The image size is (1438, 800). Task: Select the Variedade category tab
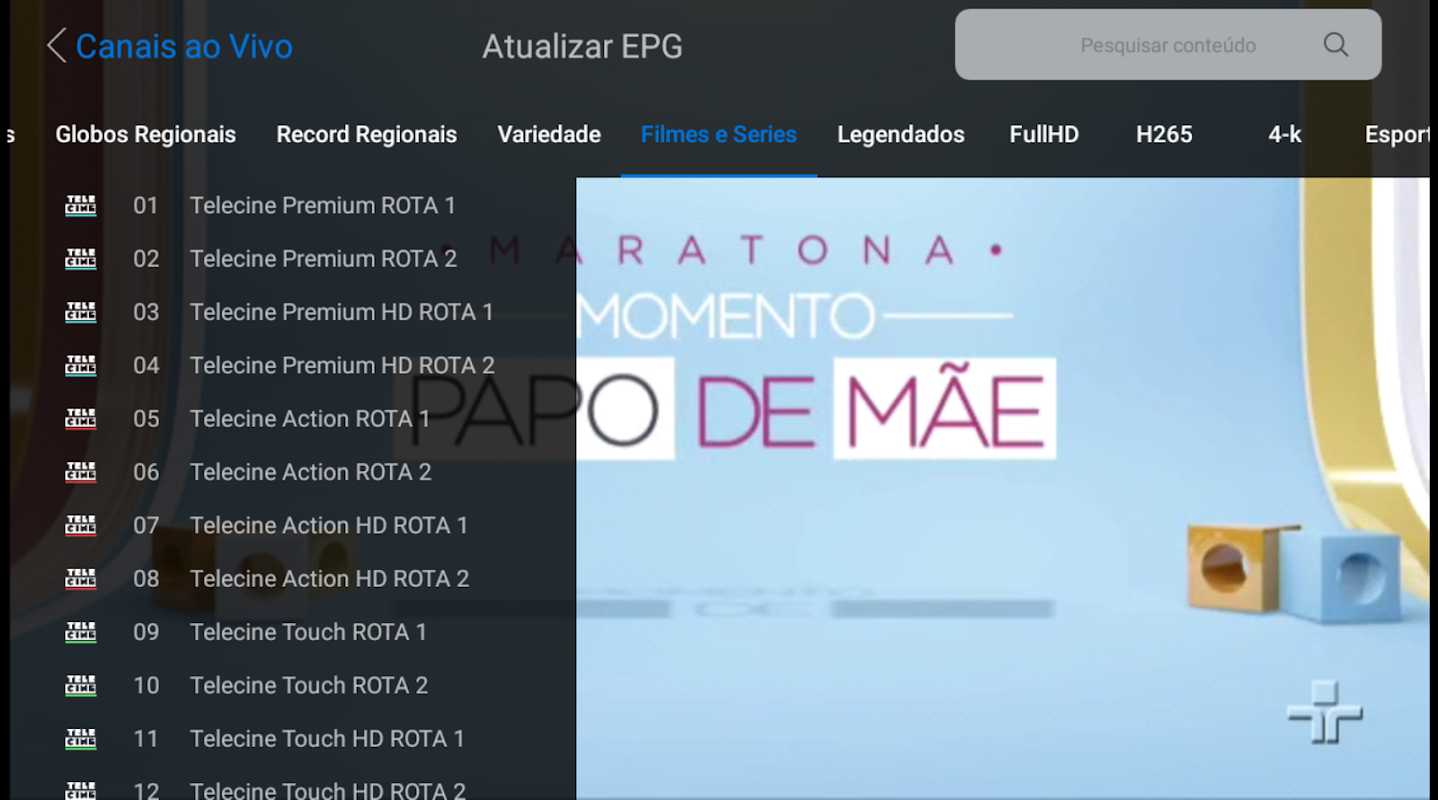[x=549, y=135]
